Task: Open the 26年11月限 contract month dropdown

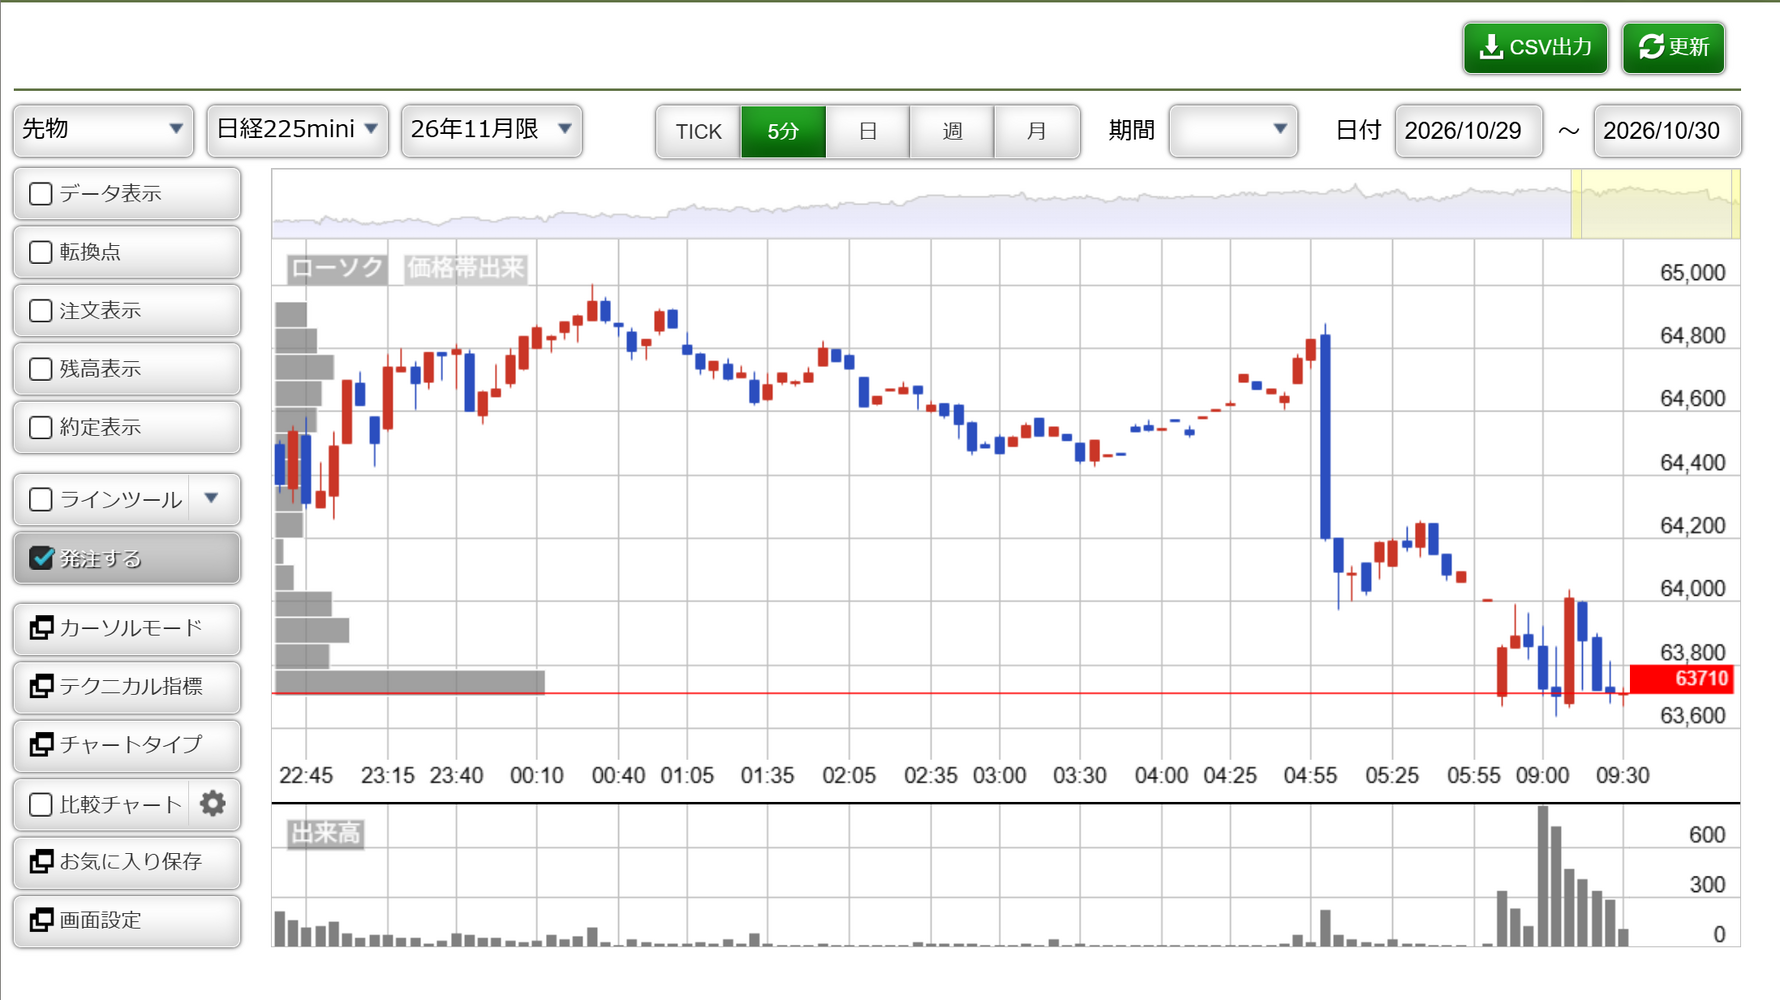Action: tap(491, 130)
